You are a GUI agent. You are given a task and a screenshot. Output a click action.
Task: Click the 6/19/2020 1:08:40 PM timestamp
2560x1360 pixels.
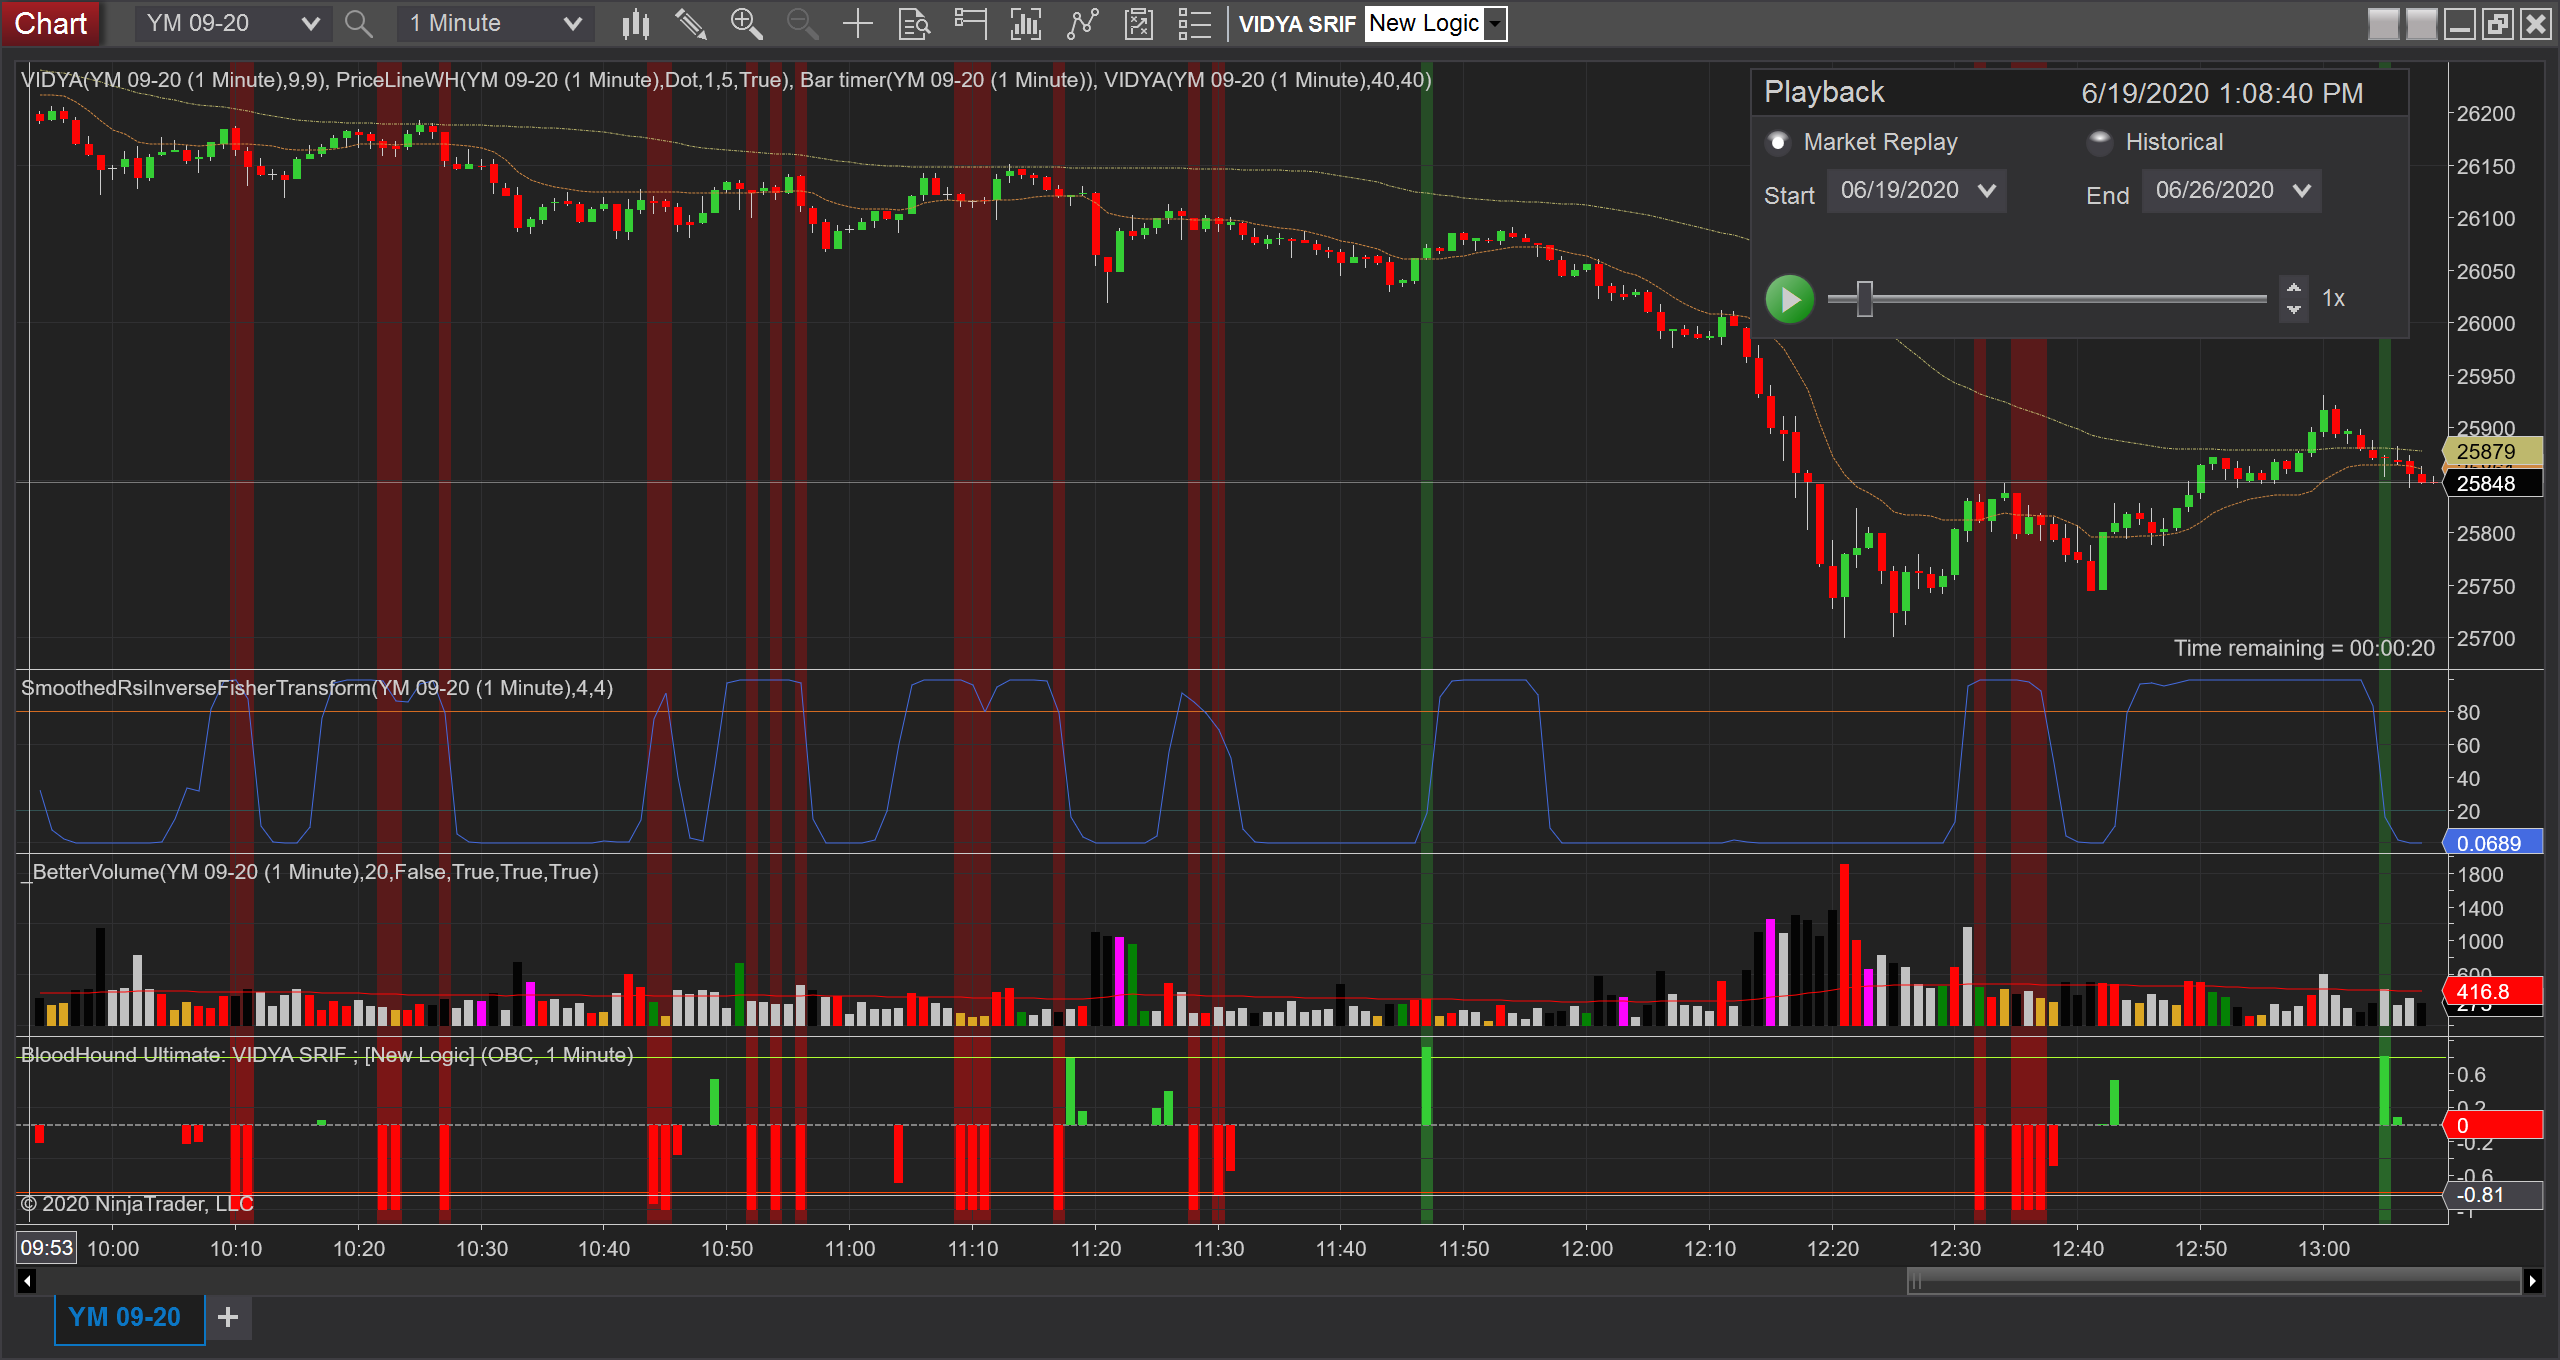(2222, 93)
